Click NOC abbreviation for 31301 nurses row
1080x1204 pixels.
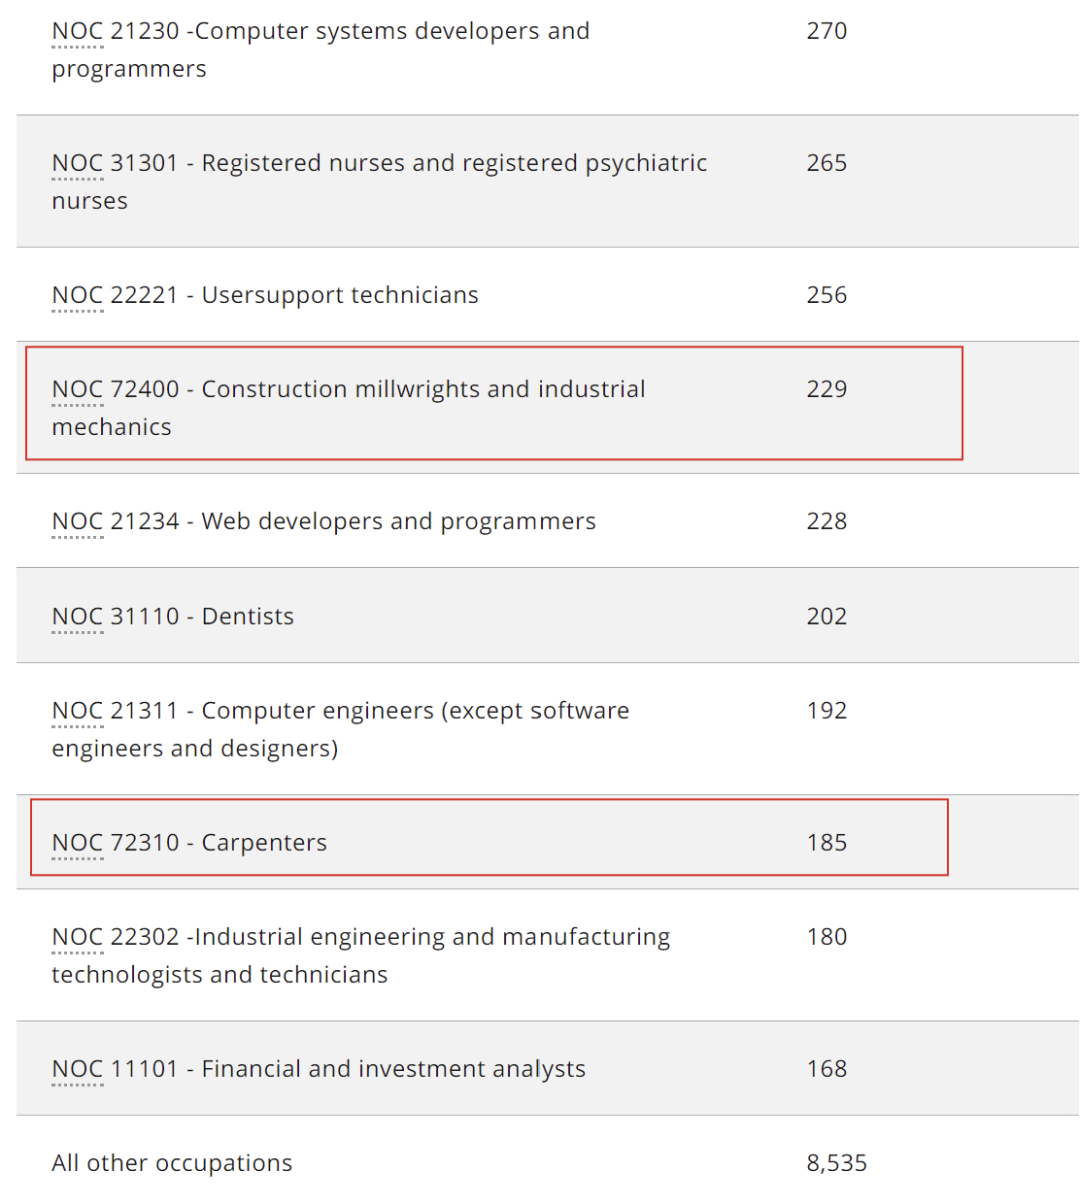pyautogui.click(x=77, y=163)
